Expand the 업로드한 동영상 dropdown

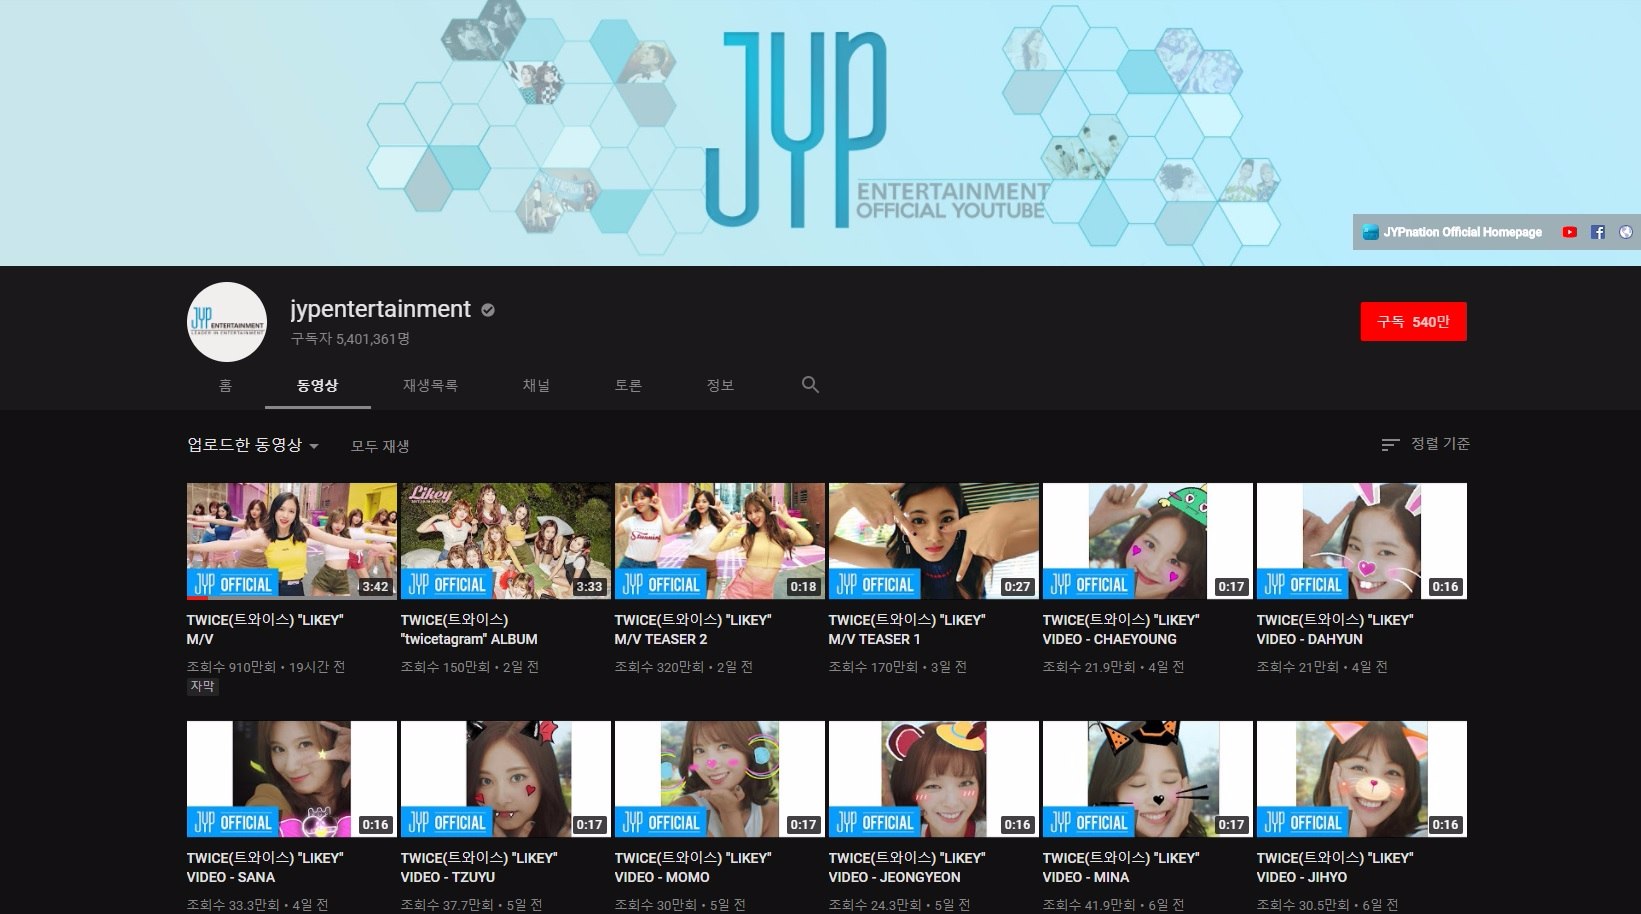253,445
